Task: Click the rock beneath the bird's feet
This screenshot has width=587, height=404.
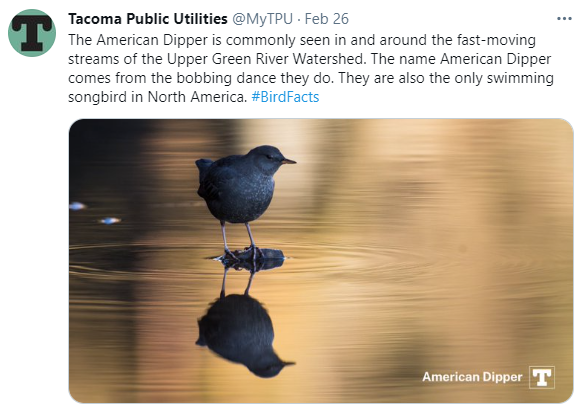Action: click(250, 259)
